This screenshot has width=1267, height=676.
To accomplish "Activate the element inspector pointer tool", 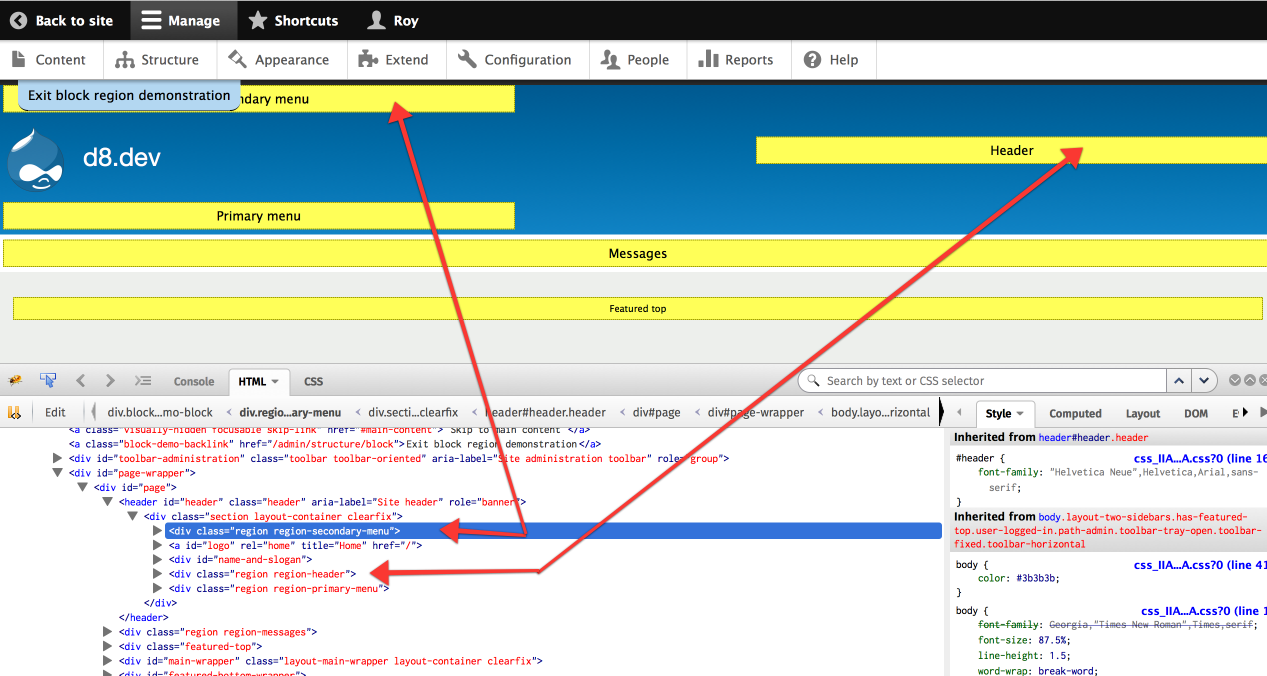I will pos(47,381).
